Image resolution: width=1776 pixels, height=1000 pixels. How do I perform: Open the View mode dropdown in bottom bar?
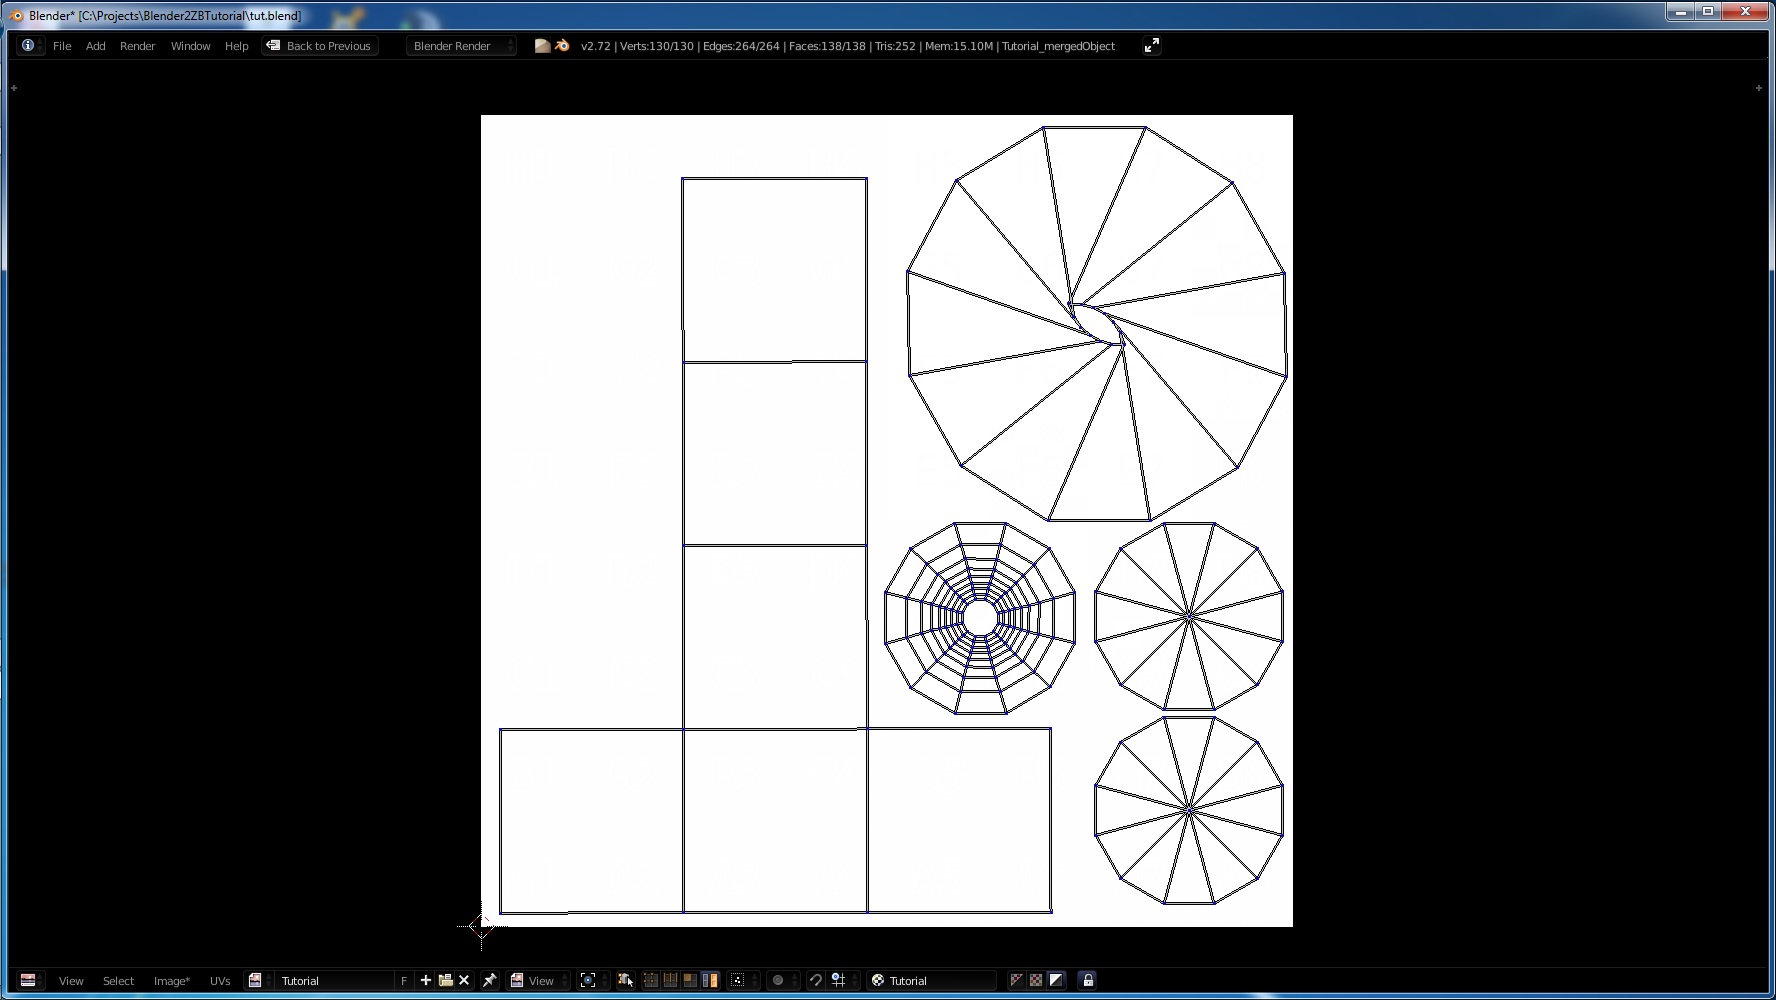[x=538, y=981]
